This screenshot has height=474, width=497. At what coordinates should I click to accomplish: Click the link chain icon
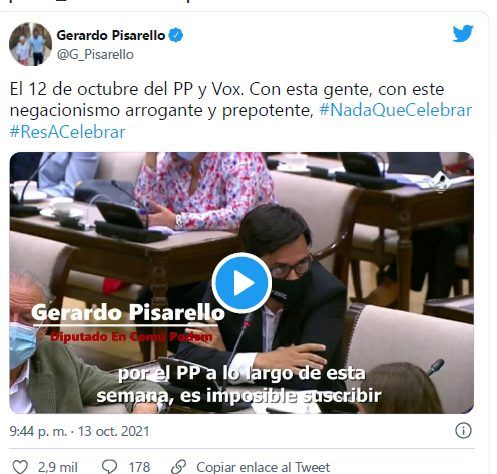point(178,467)
